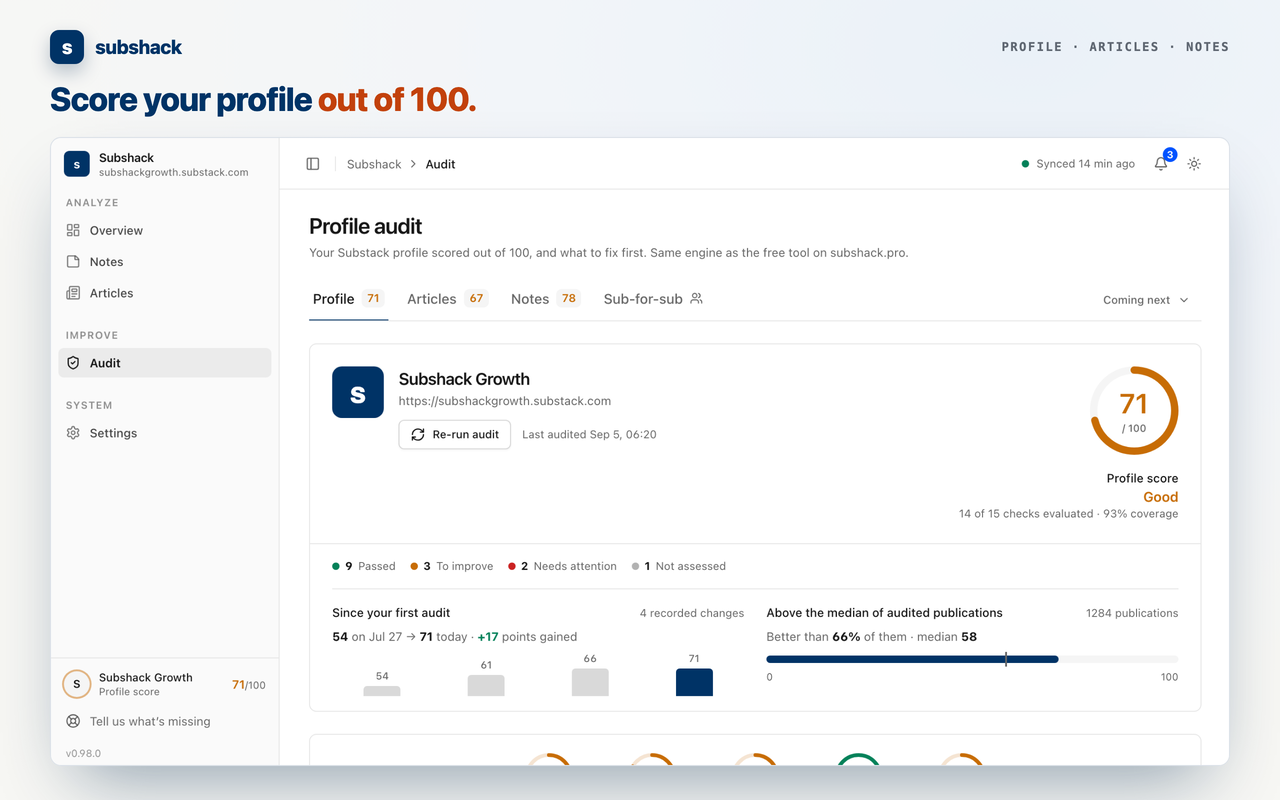1280x800 pixels.
Task: Open the Sub-for-sub tab
Action: click(x=653, y=299)
